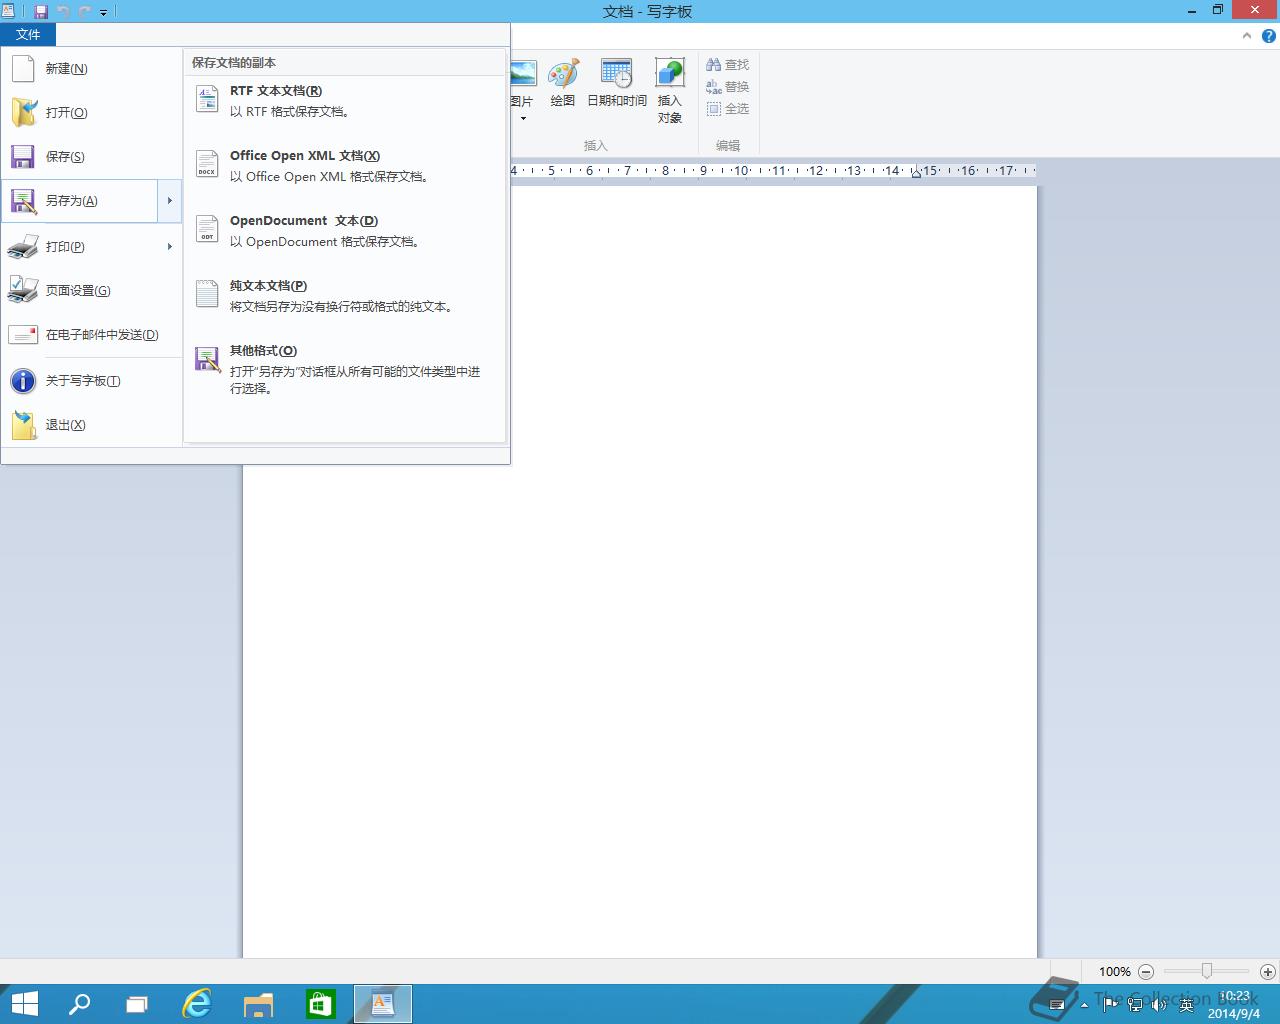Click 插入对象 insert object icon
The width and height of the screenshot is (1280, 1024).
tap(670, 74)
